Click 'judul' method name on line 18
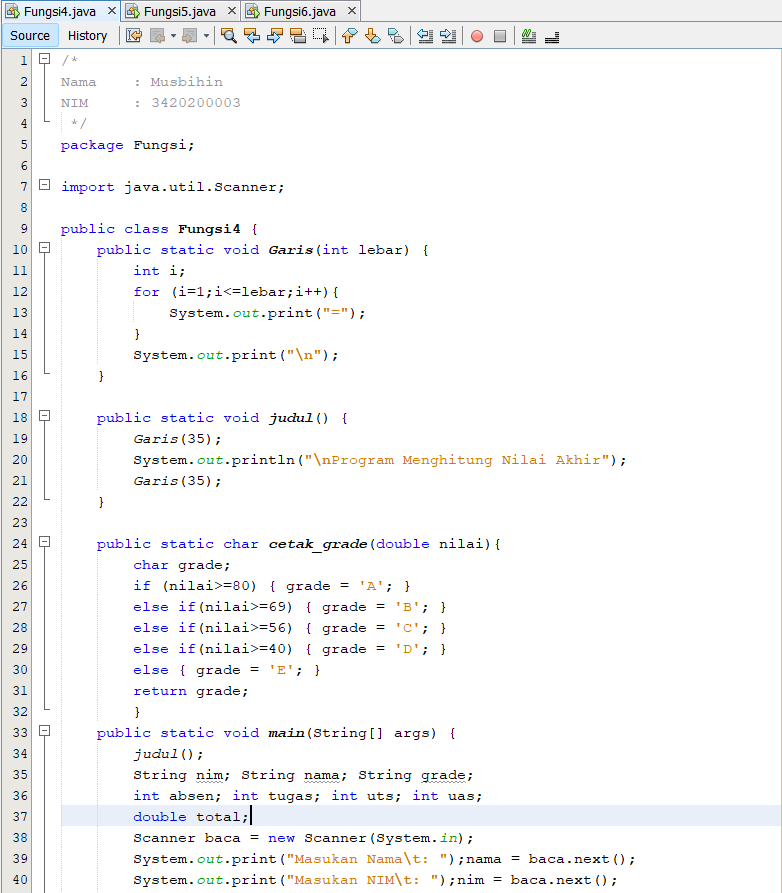This screenshot has height=893, width=782. [291, 419]
